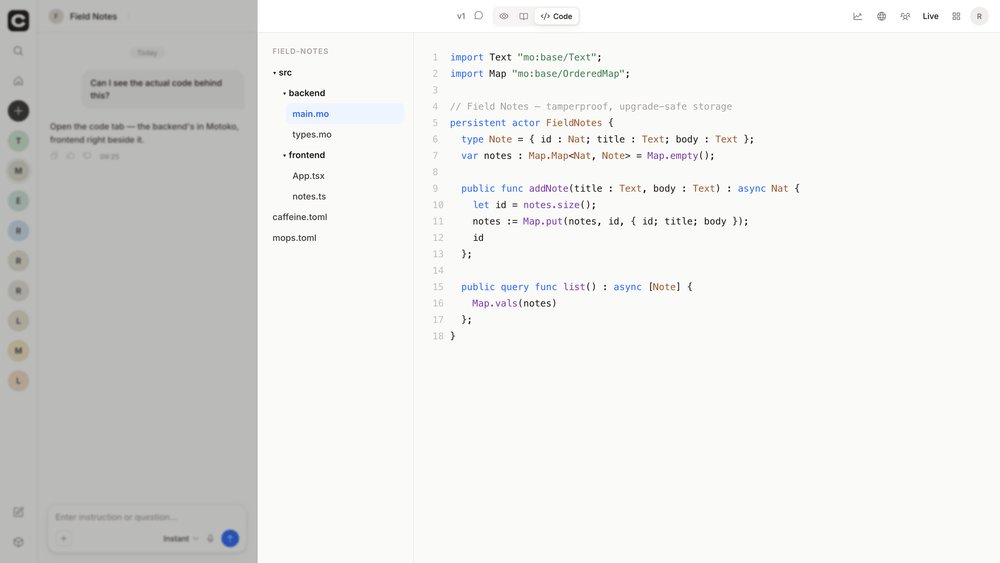Viewport: 1000px width, 563px height.
Task: Click the Caffeine logo in the sidebar
Action: click(18, 20)
